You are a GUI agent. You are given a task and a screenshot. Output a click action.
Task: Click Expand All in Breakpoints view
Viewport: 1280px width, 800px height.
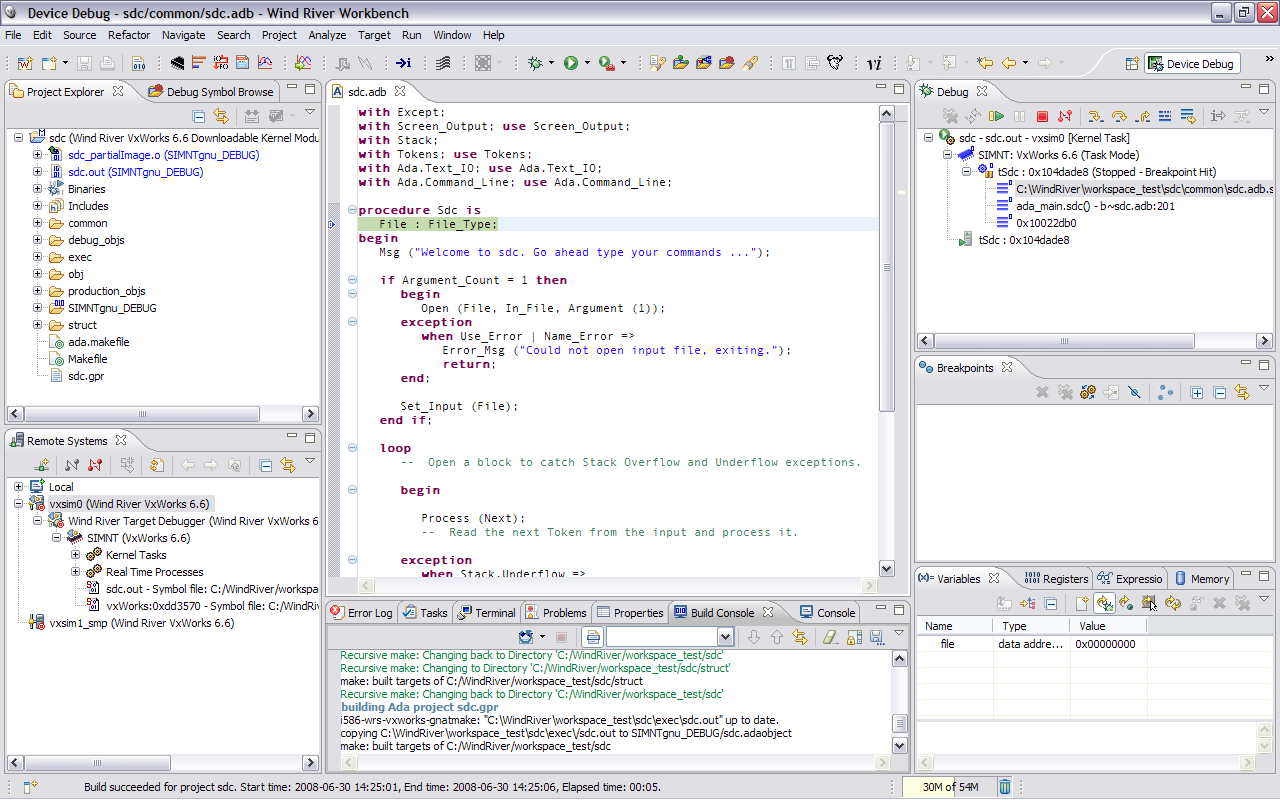click(x=1197, y=393)
